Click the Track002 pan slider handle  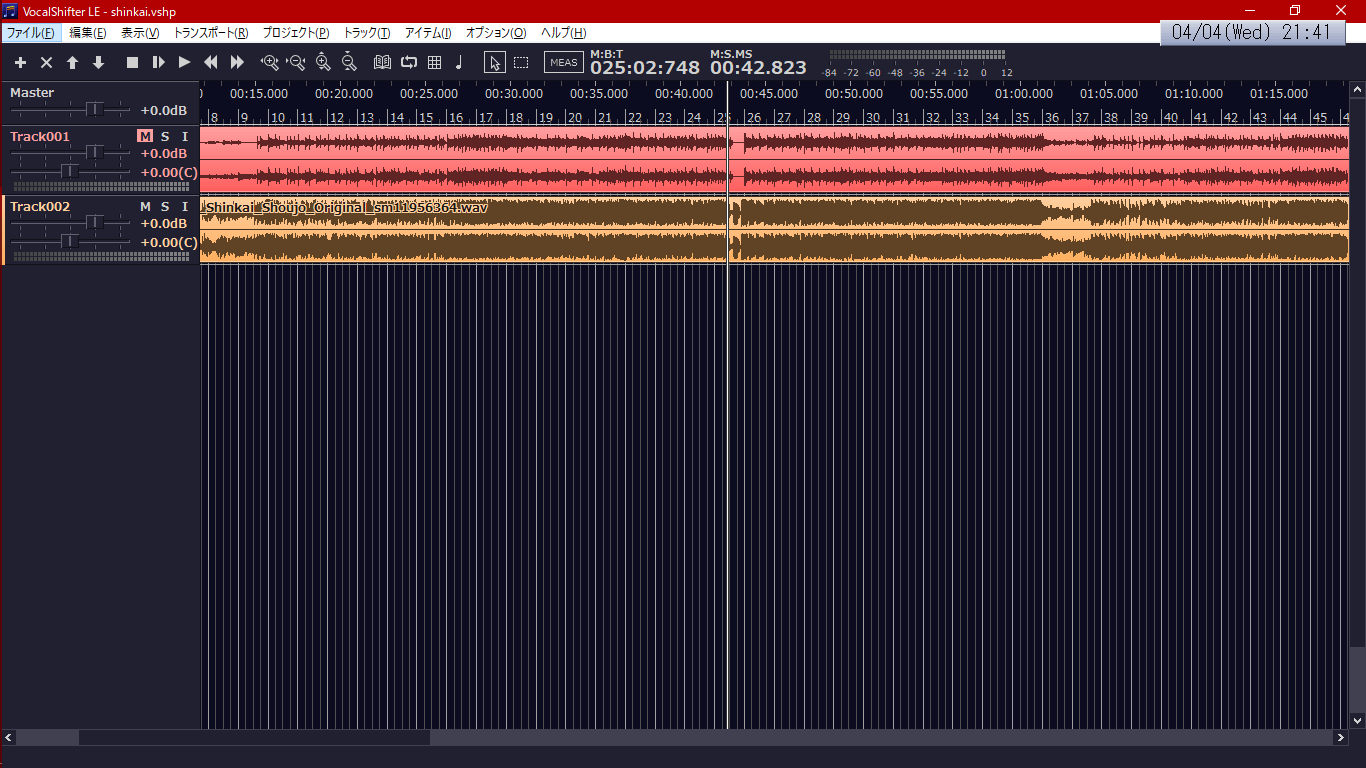click(x=70, y=241)
